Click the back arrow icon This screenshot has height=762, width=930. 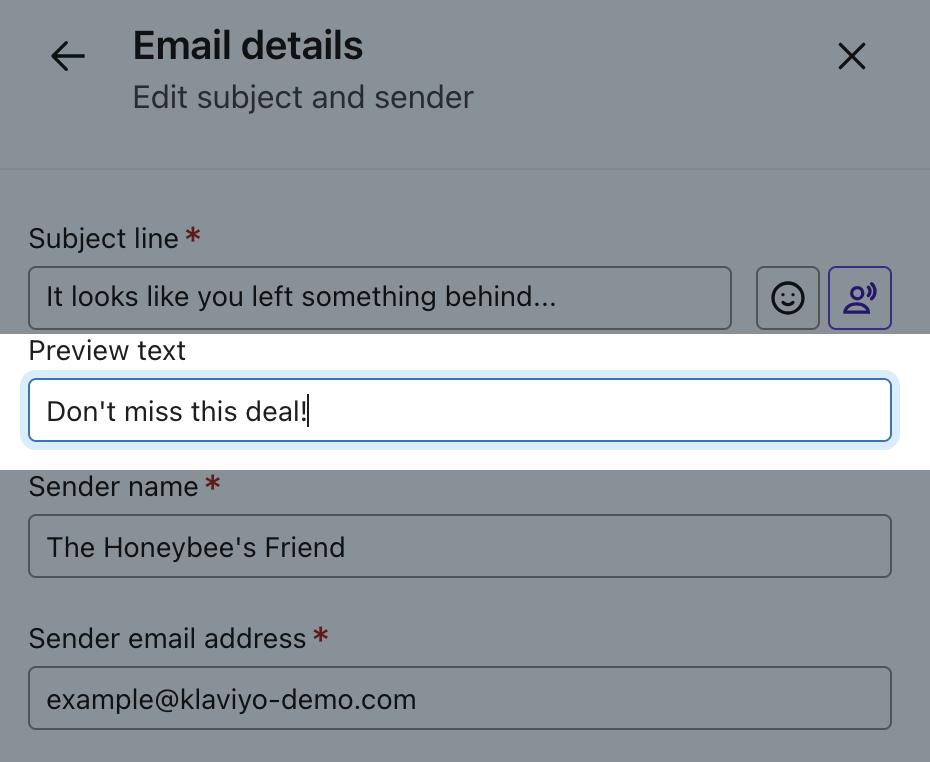click(68, 57)
